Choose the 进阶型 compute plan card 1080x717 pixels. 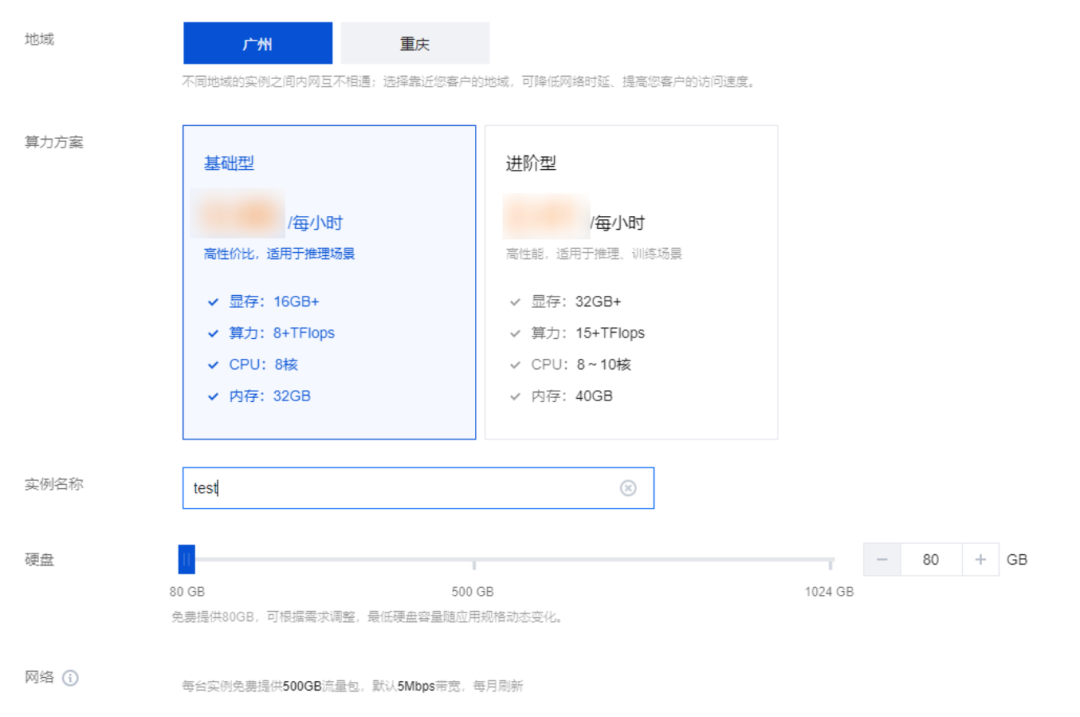coord(632,282)
